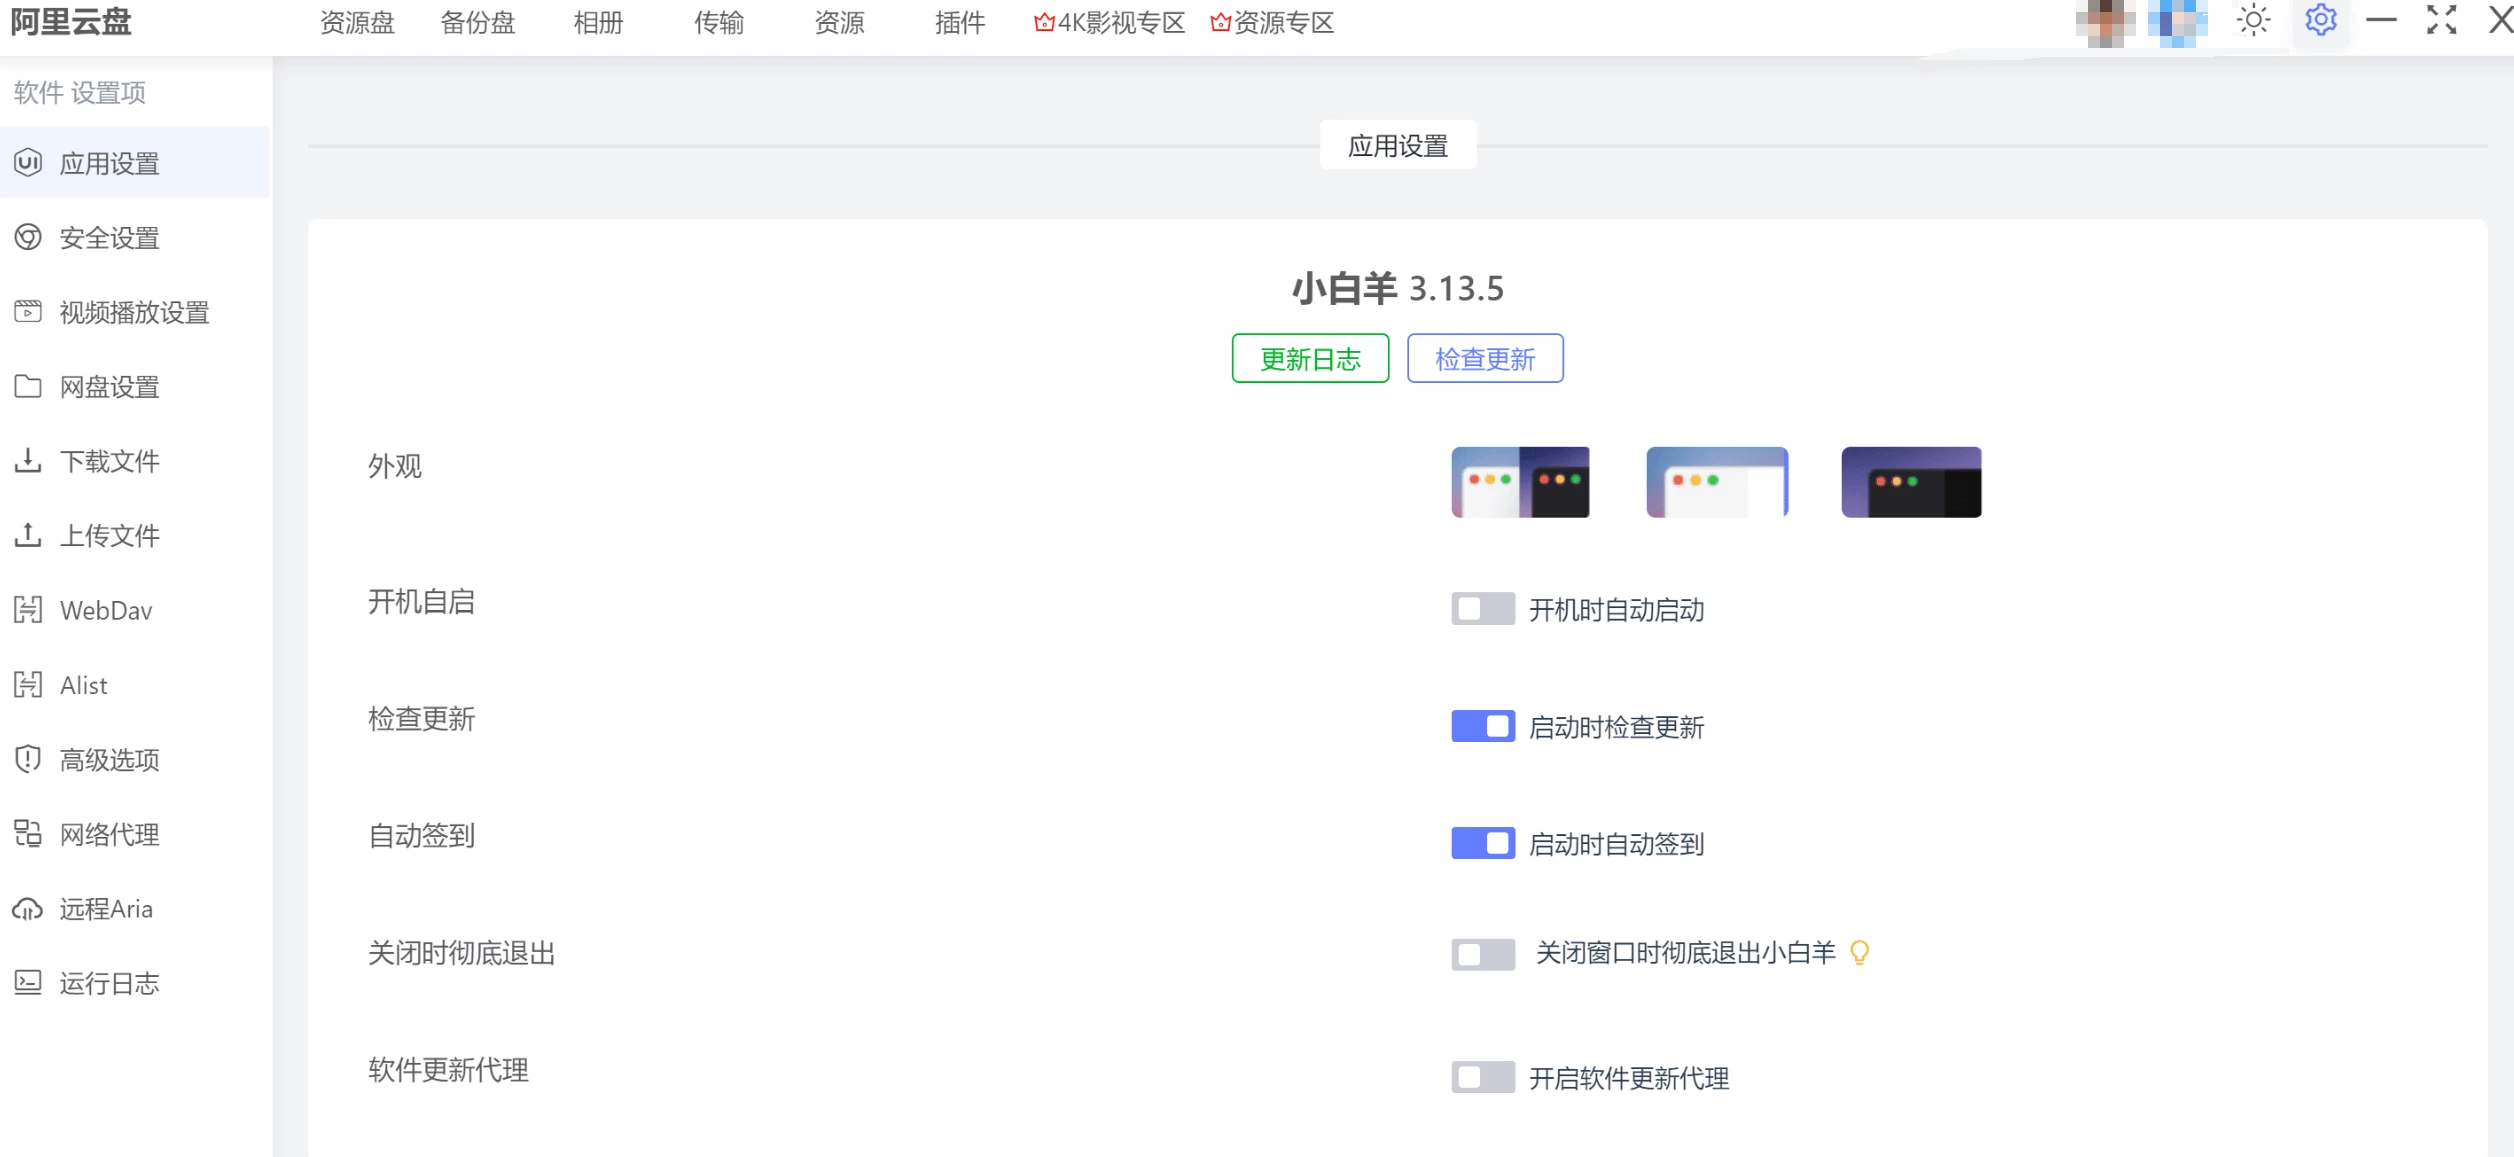
Task: Open 下载文件 label in the sidebar
Action: click(x=110, y=461)
